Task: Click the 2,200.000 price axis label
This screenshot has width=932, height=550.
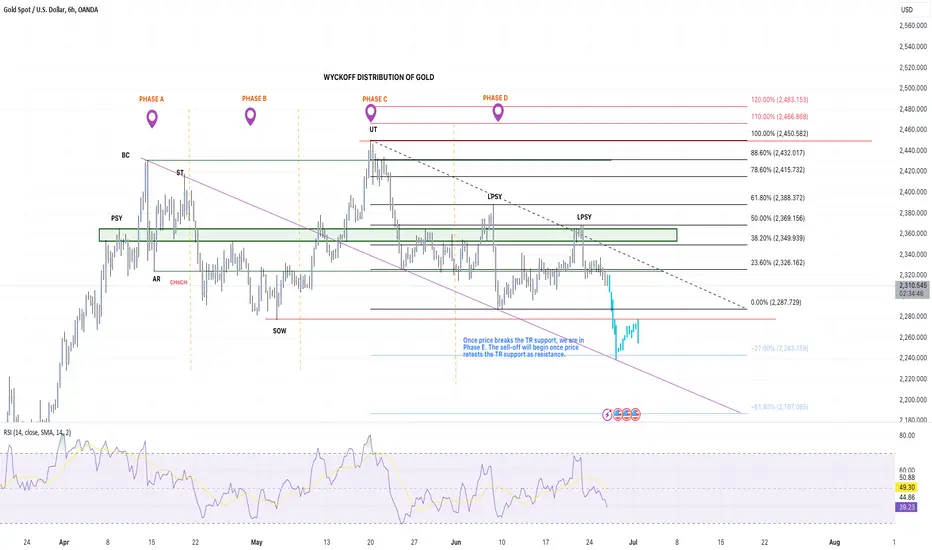Action: [913, 400]
